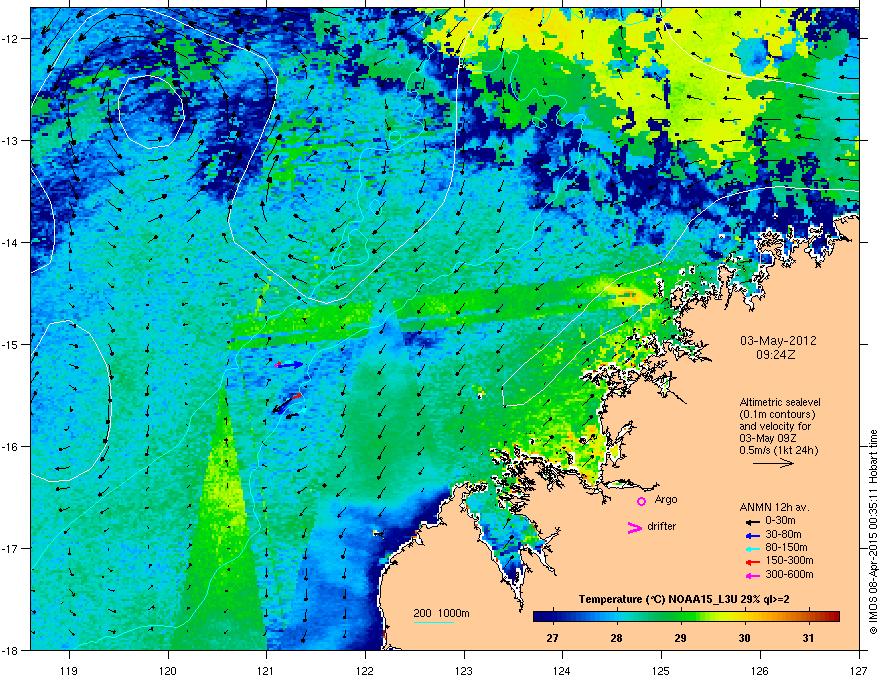Click the cyan bathymetry legend line under 200 1000m
Viewport: 880px width, 680px height.
point(434,622)
